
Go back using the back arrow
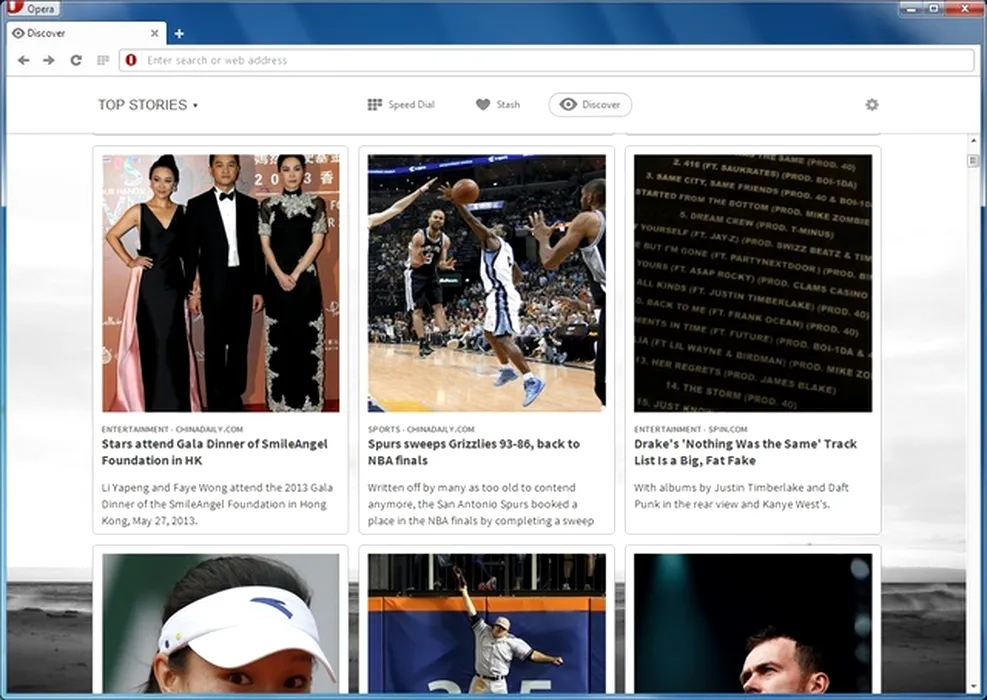pyautogui.click(x=23, y=60)
